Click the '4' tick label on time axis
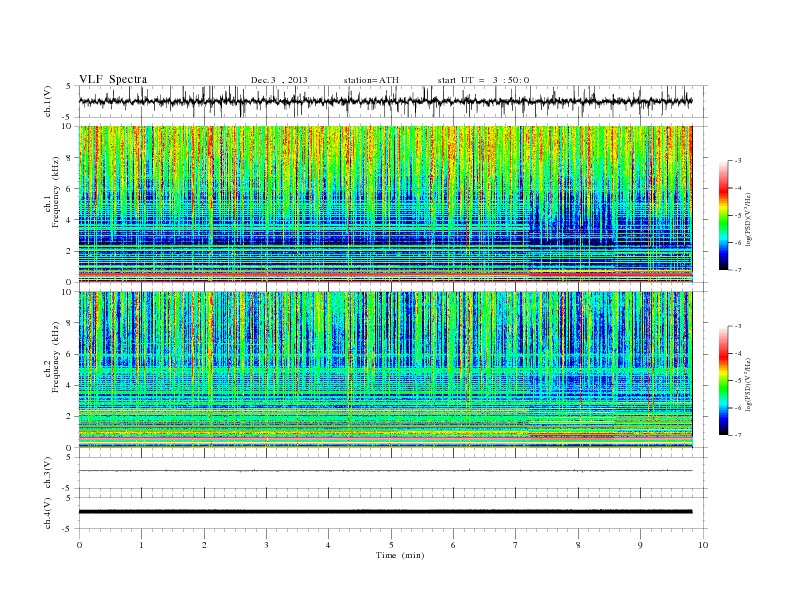This screenshot has width=792, height=612. click(x=328, y=545)
